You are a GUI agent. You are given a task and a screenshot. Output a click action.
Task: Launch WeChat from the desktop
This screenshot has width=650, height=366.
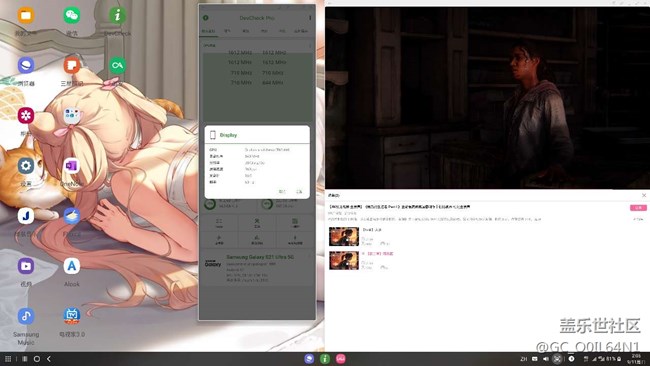pos(72,15)
